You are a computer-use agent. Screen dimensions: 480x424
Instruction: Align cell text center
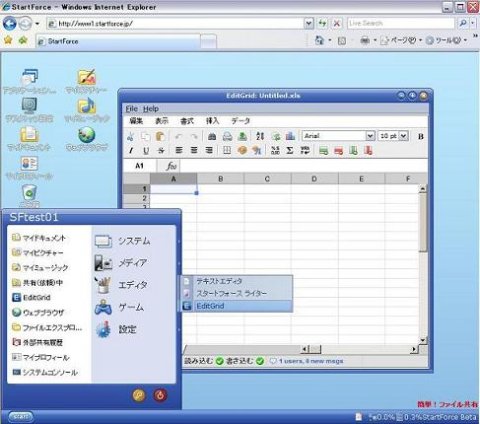(194, 150)
